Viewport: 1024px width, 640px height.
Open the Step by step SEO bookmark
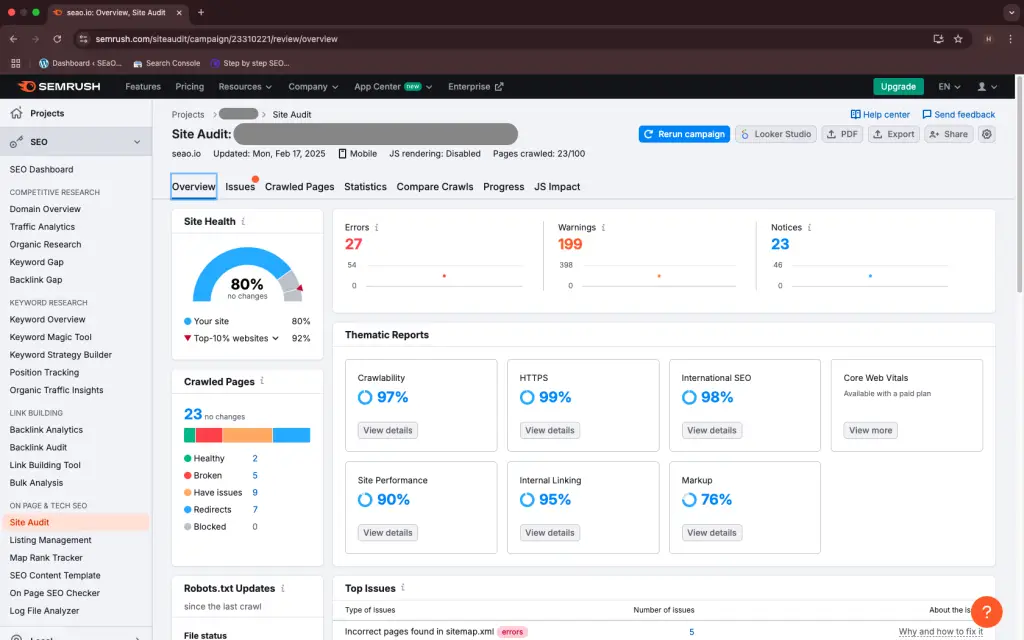(x=250, y=63)
